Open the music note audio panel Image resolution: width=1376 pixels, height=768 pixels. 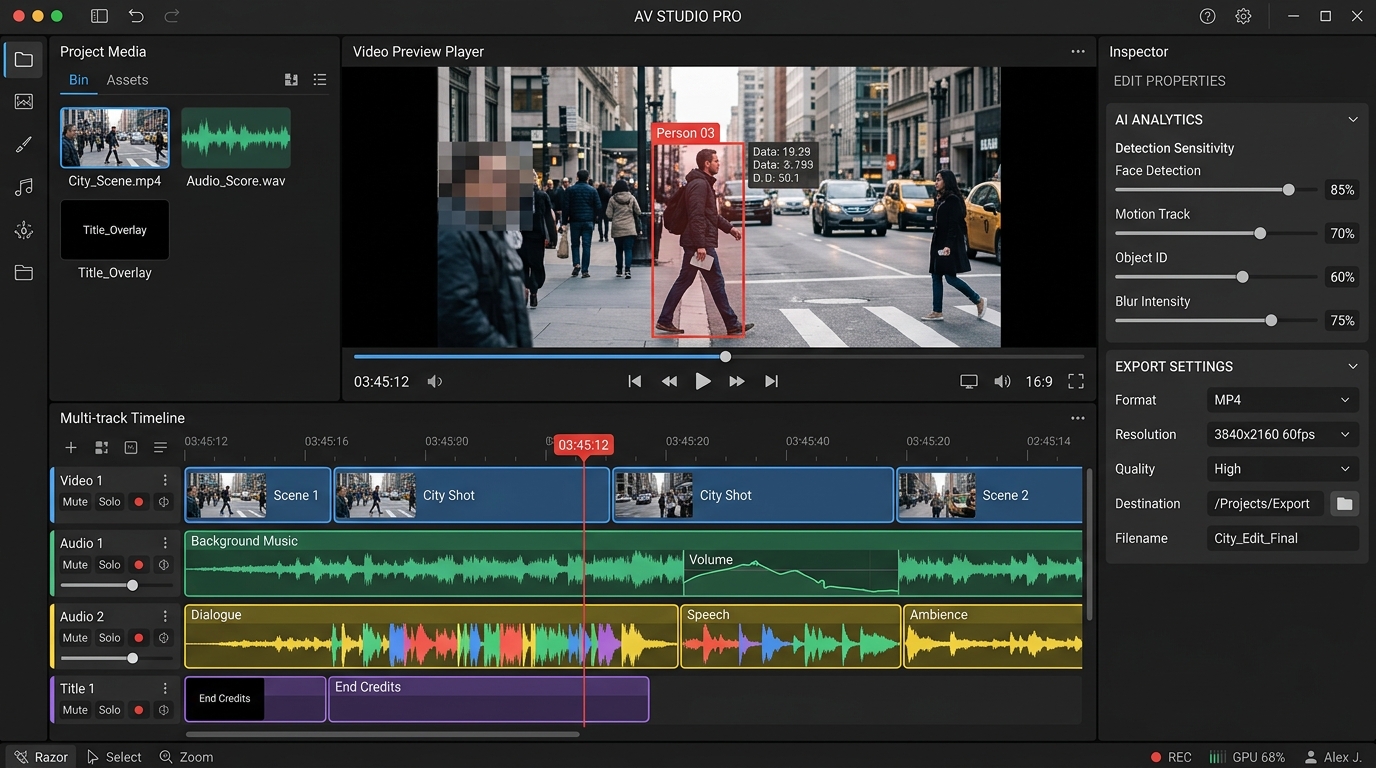pyautogui.click(x=24, y=187)
